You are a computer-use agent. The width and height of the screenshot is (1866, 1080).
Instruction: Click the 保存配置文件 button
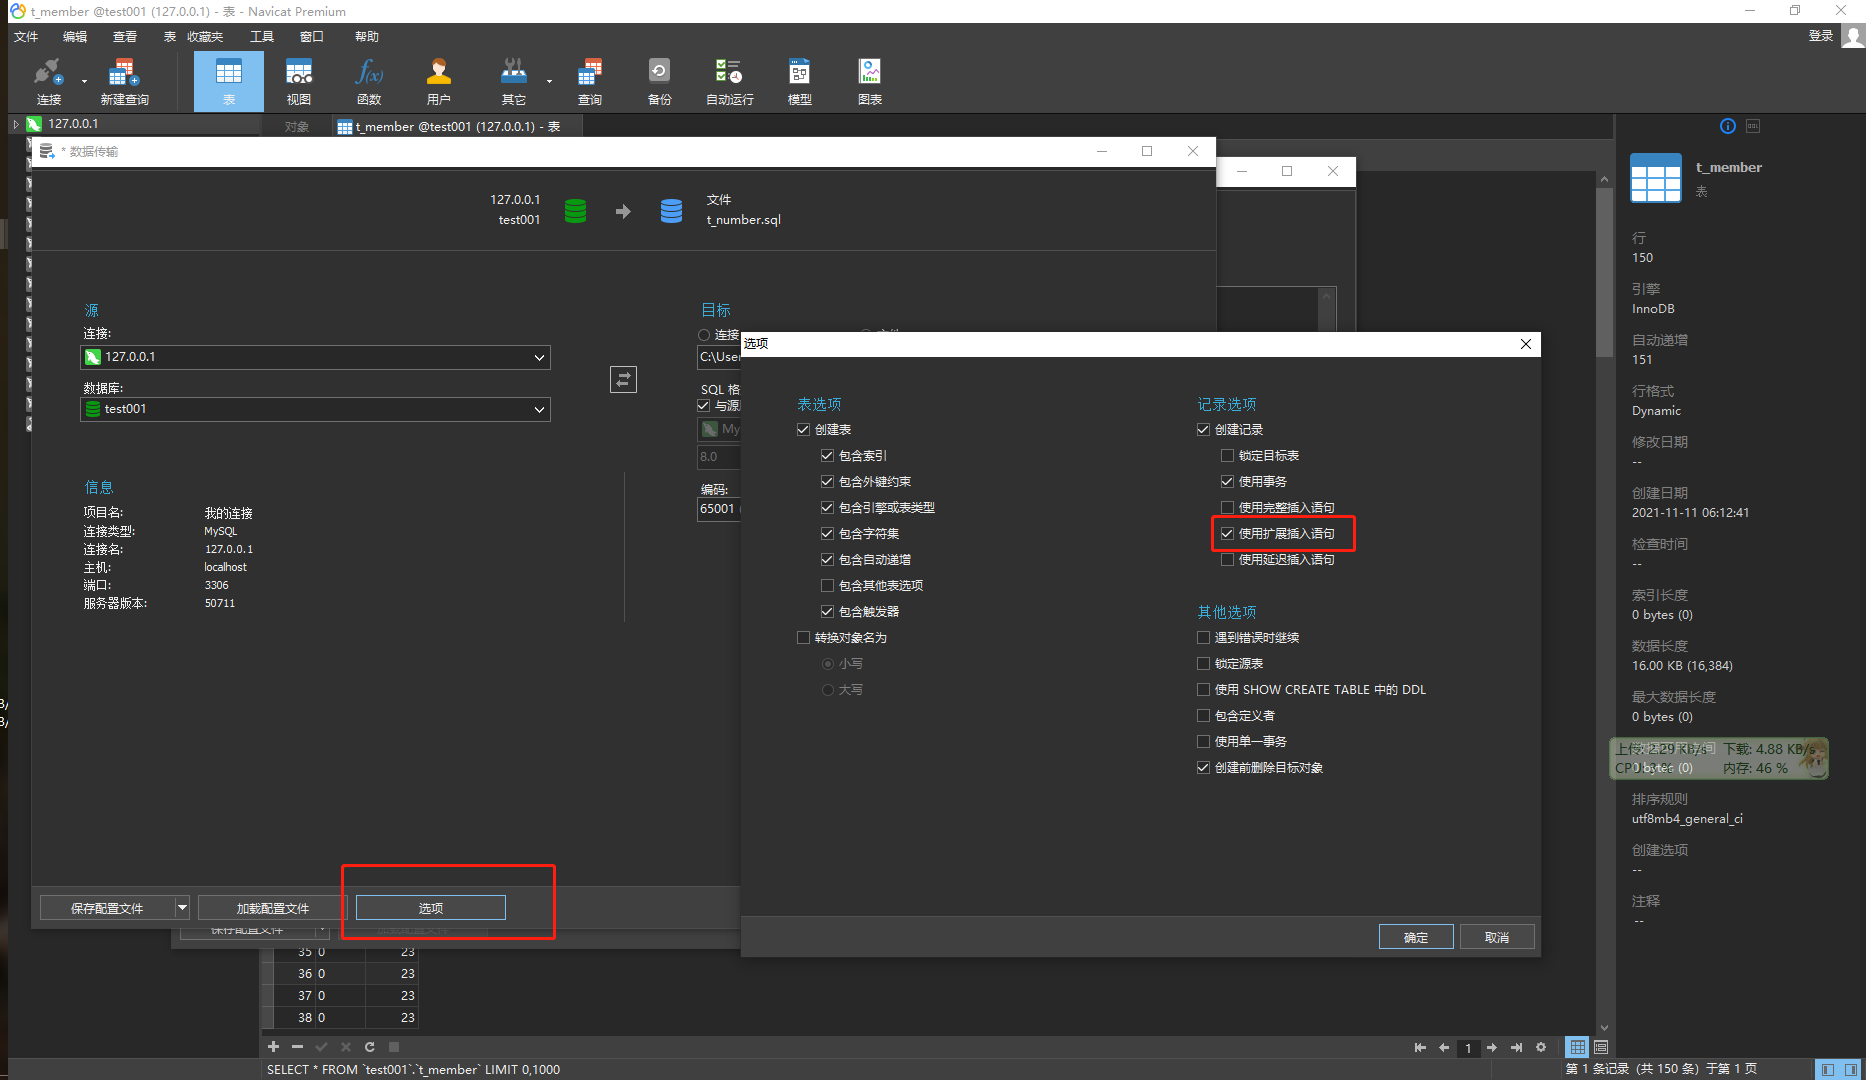pyautogui.click(x=107, y=908)
